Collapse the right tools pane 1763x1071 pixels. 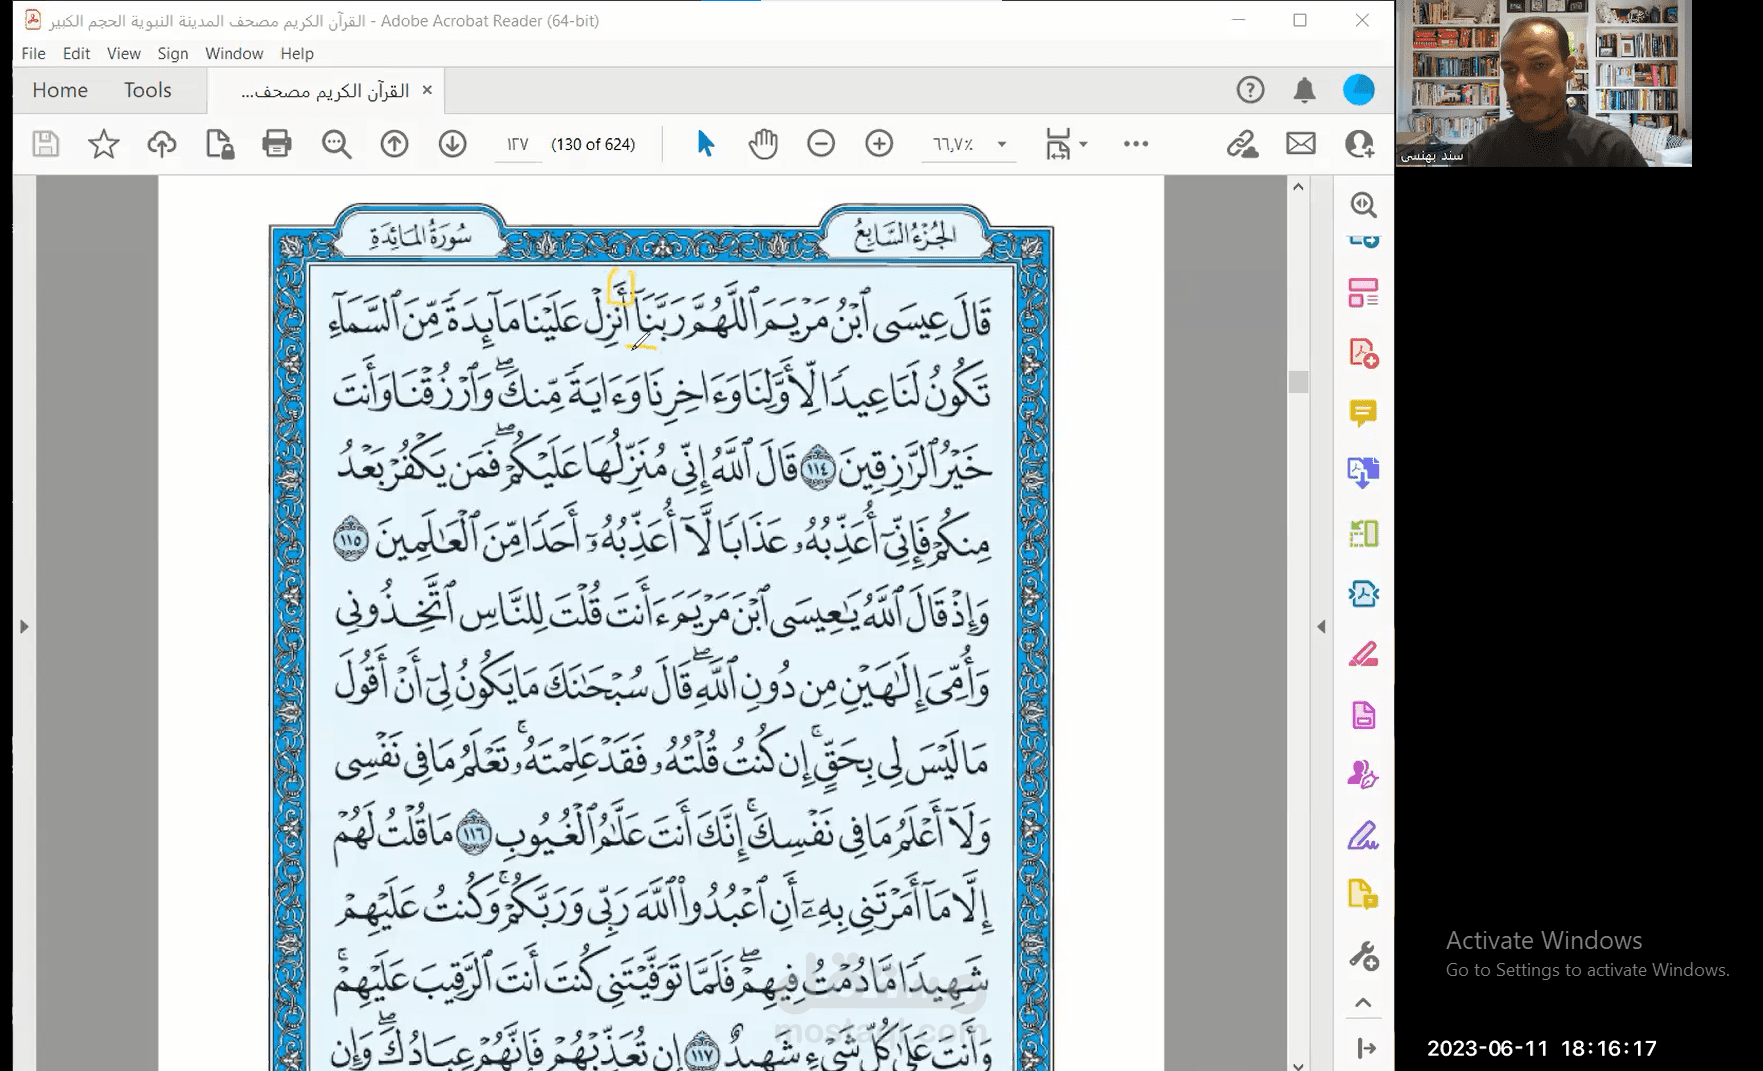[1321, 627]
